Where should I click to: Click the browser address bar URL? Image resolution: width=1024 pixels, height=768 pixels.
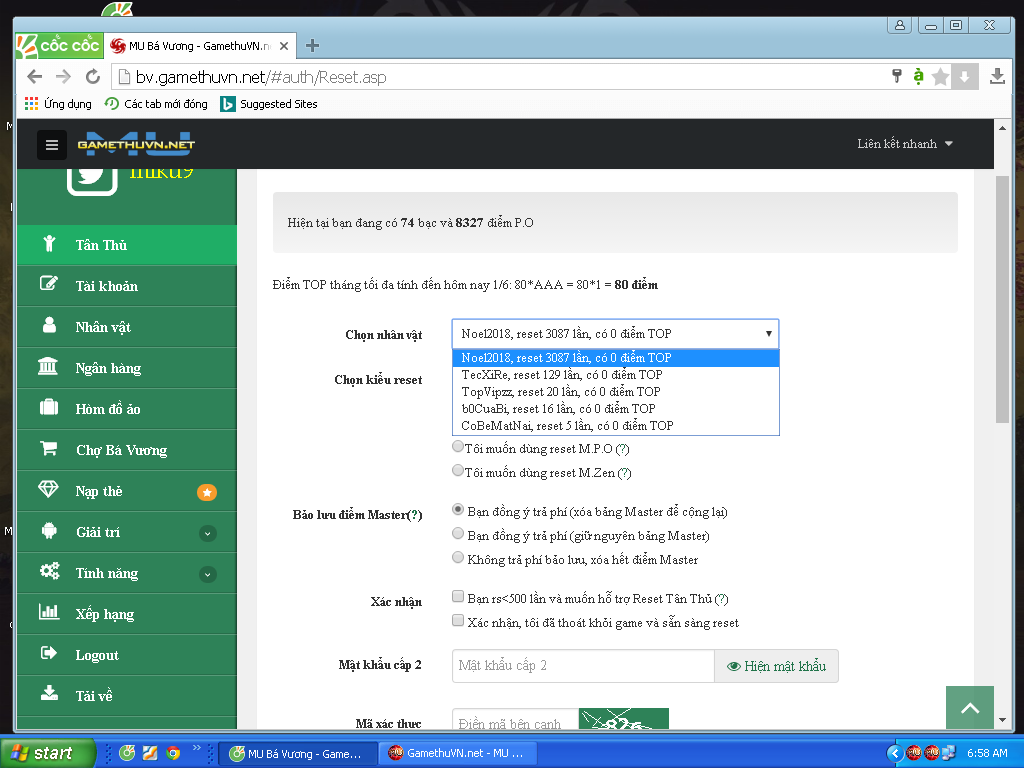point(261,77)
